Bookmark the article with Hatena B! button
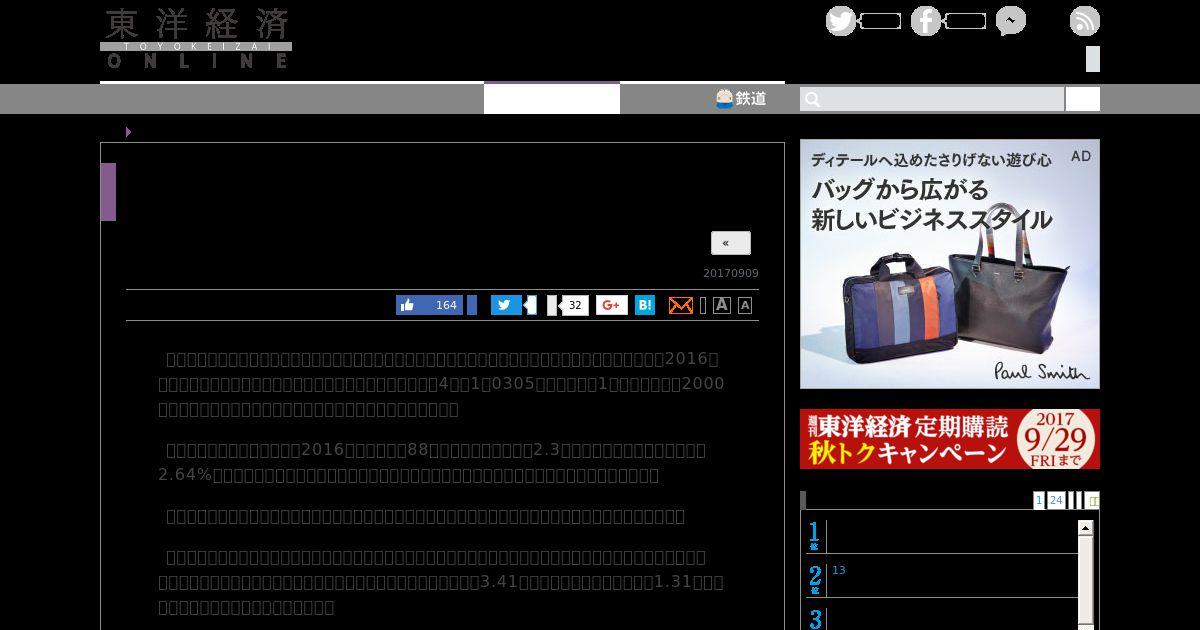Viewport: 1200px width, 630px height. 645,305
